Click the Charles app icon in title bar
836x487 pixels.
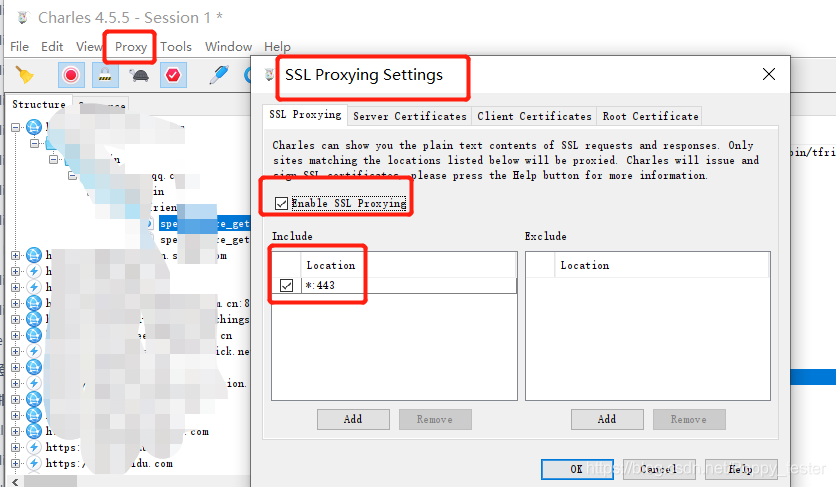tap(22, 18)
